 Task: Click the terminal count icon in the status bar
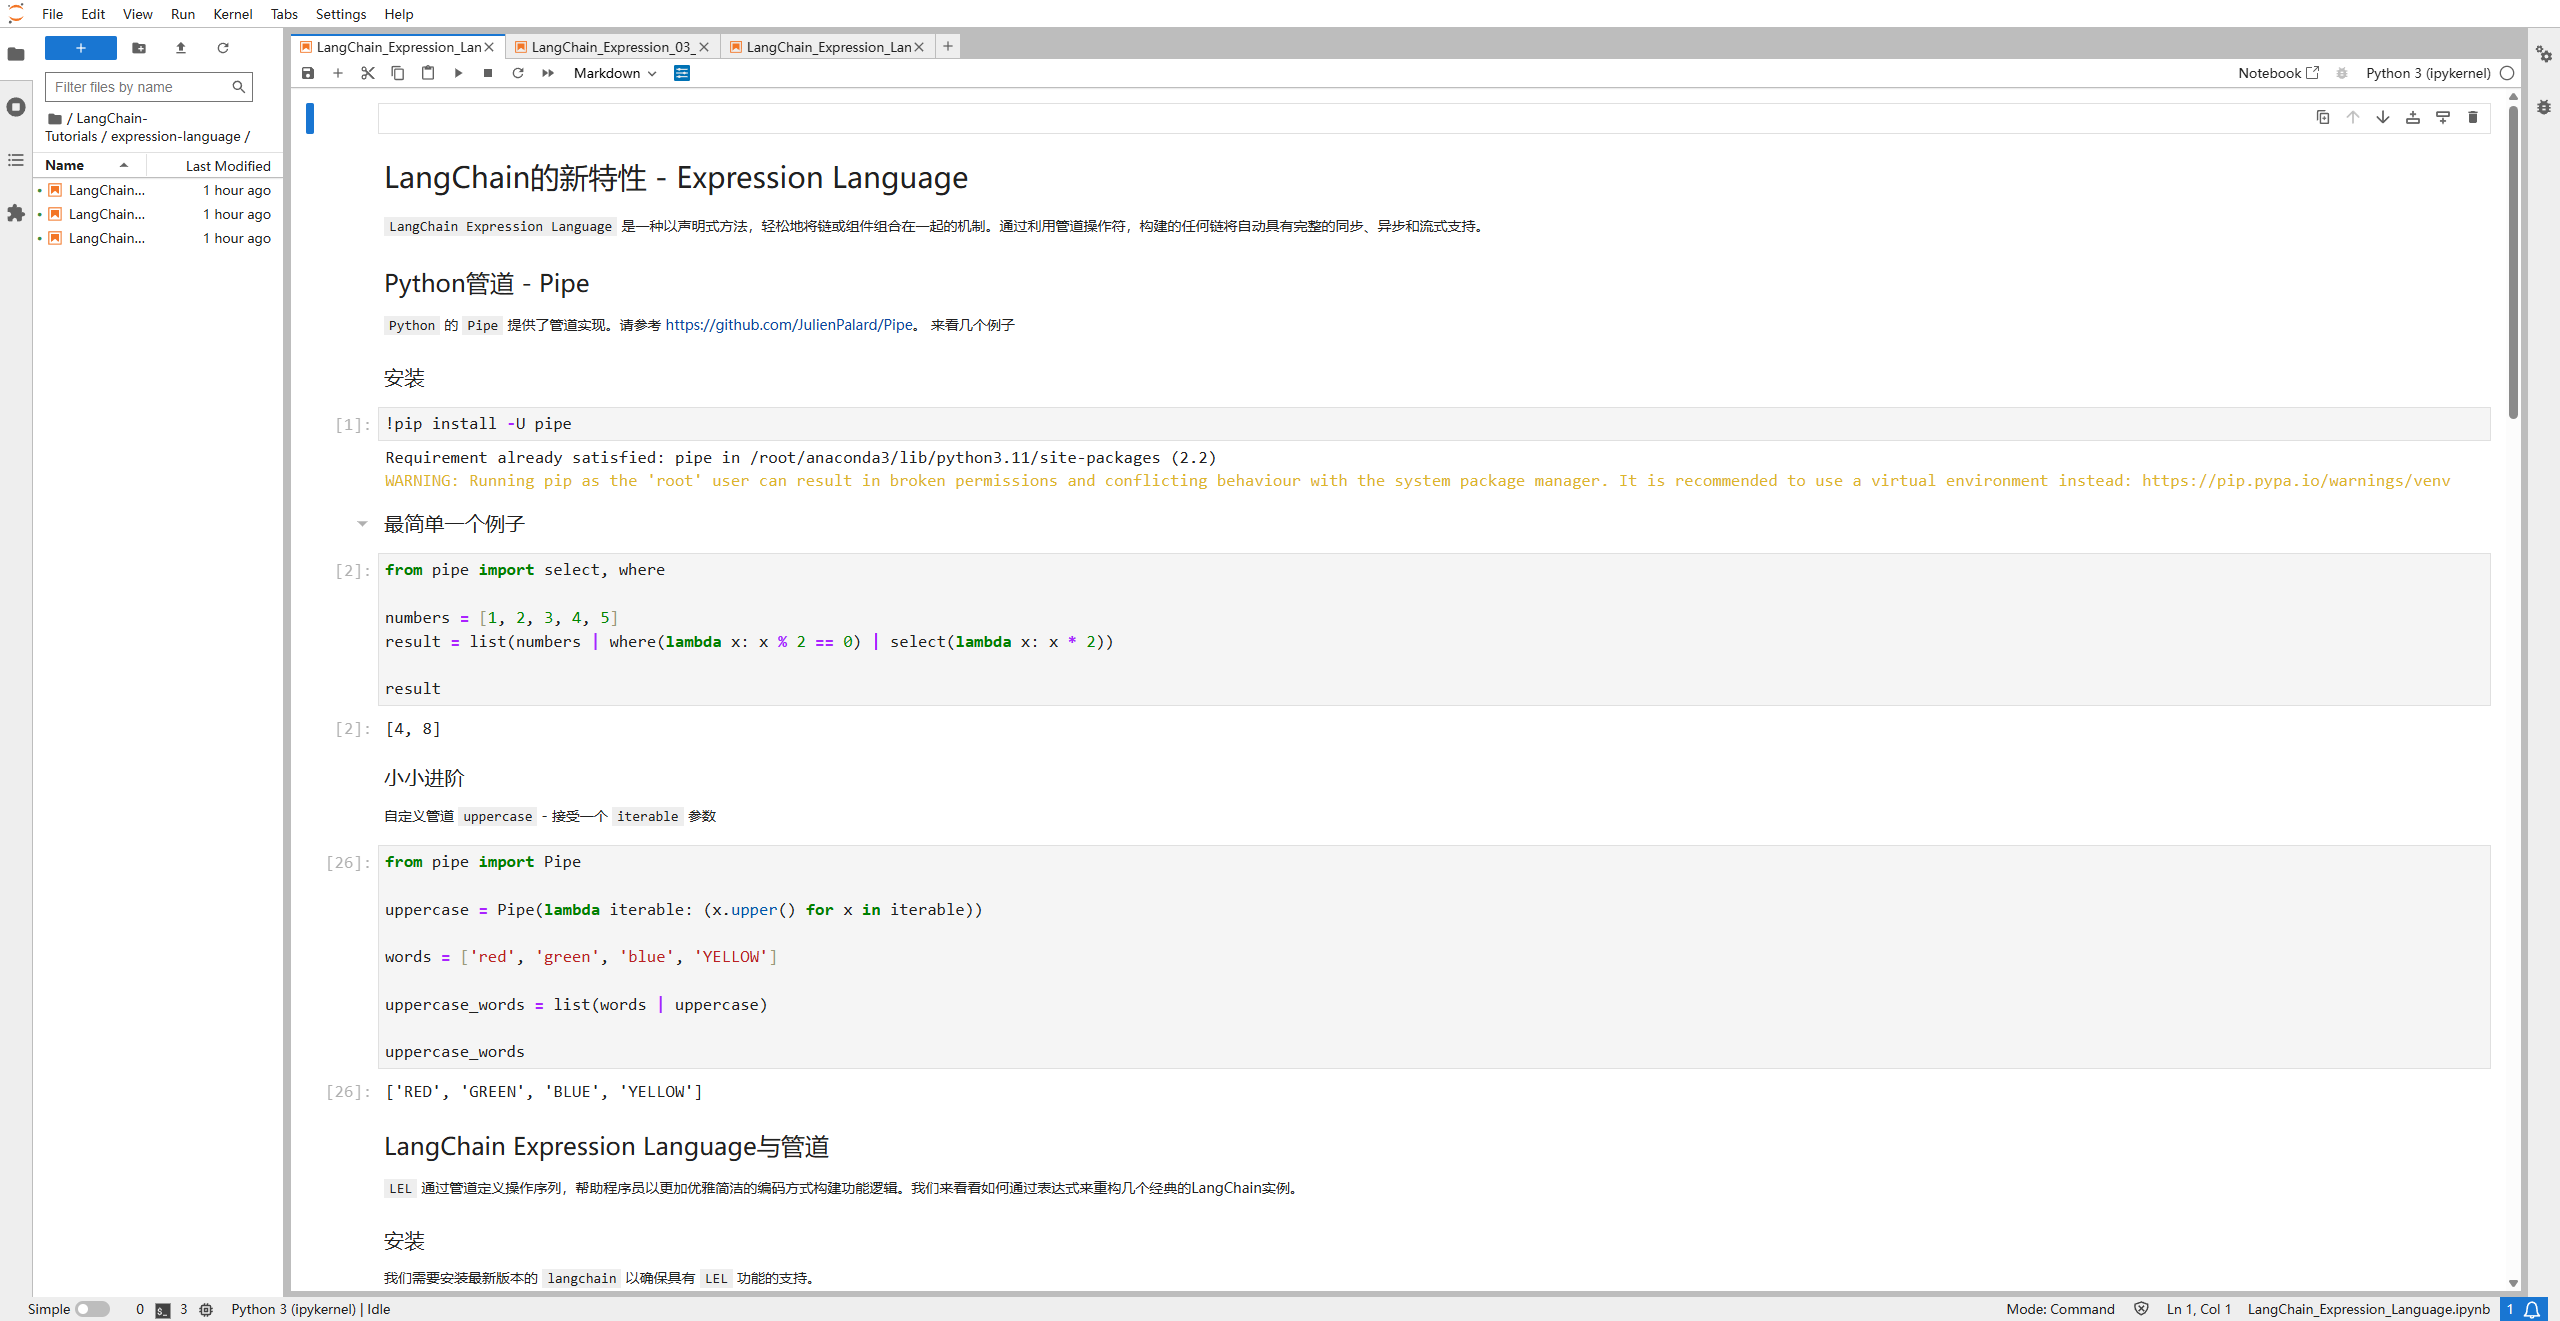tap(162, 1309)
